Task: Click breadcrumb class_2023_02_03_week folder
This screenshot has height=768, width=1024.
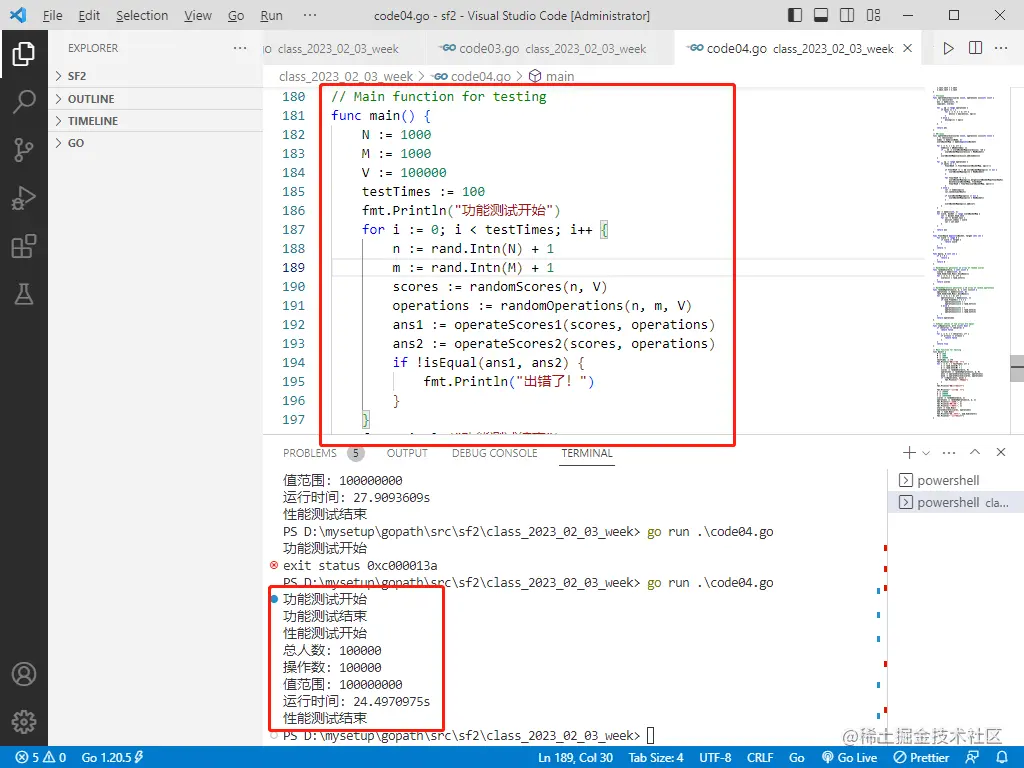Action: 345,76
